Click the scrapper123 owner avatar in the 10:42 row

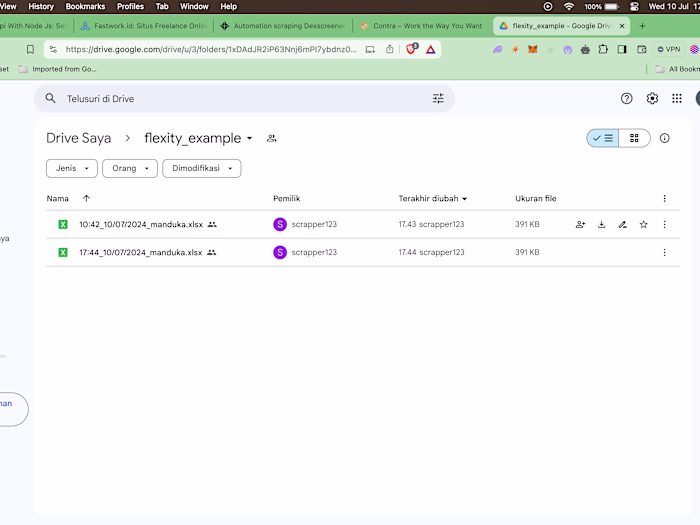coord(280,225)
